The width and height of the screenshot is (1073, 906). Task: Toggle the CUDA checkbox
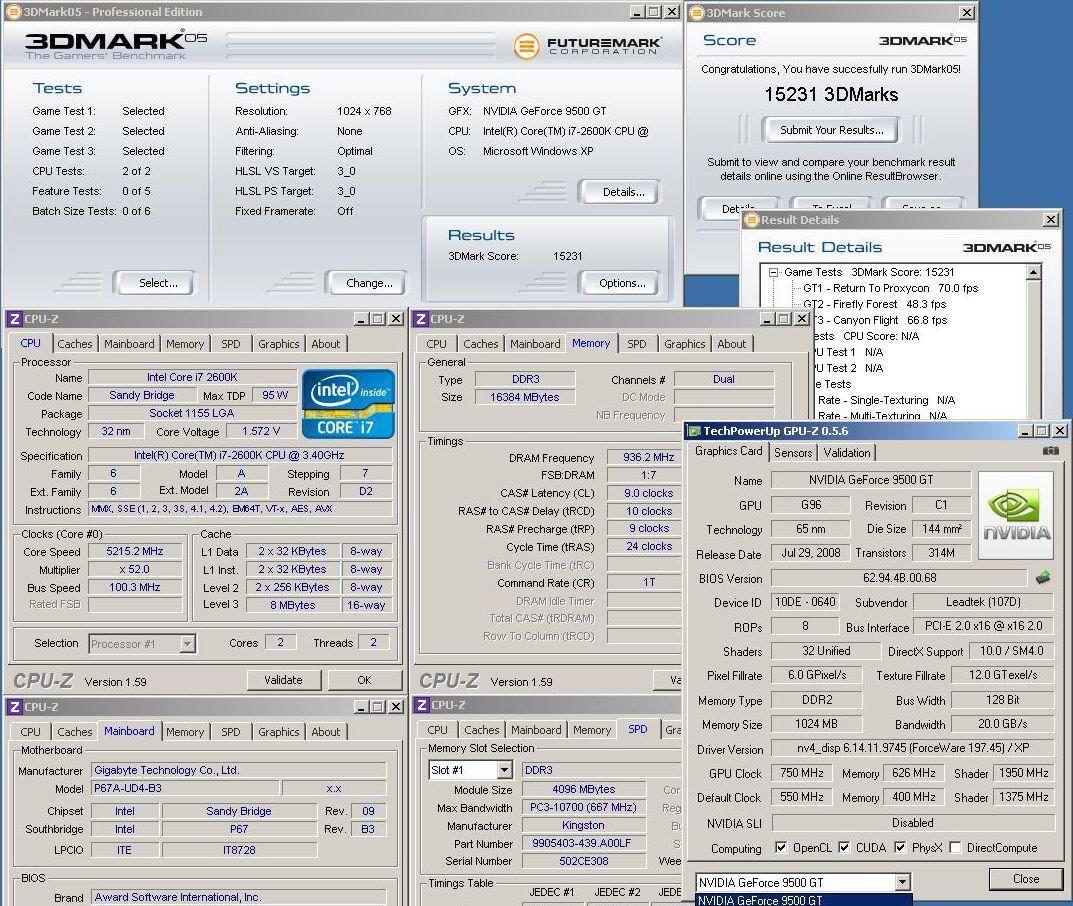(844, 847)
